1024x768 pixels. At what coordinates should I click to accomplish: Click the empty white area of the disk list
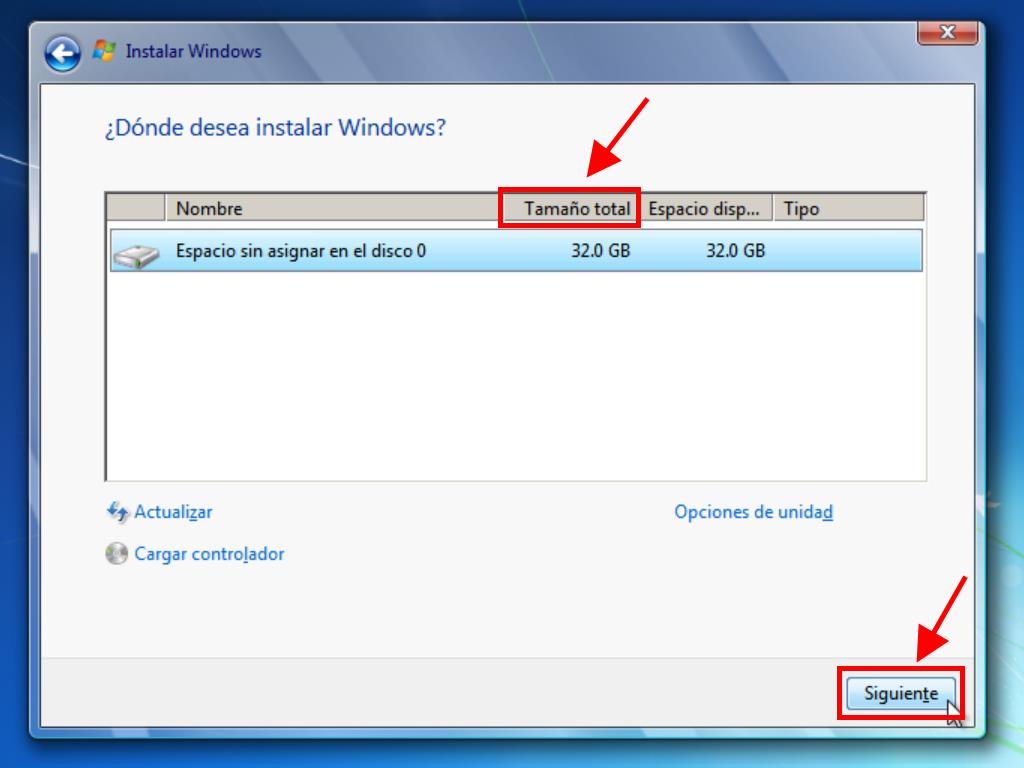tap(515, 380)
